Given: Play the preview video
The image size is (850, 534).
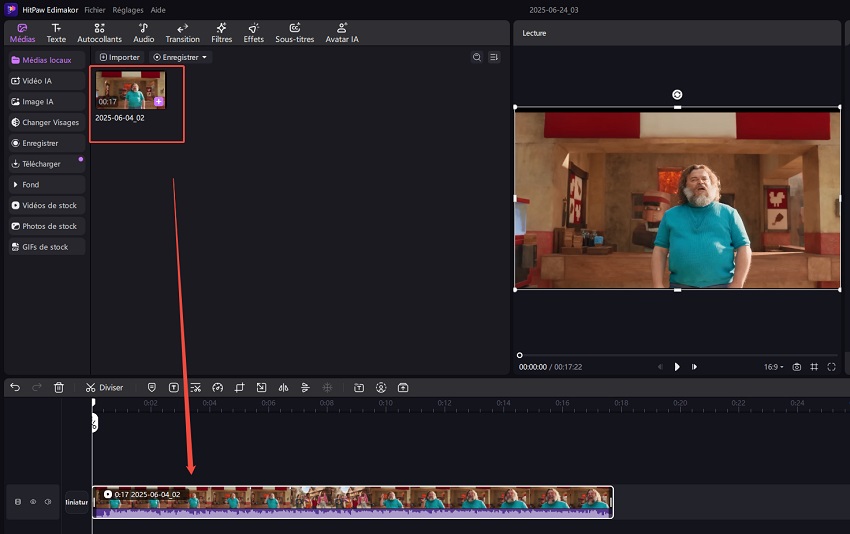Looking at the screenshot, I should [677, 367].
